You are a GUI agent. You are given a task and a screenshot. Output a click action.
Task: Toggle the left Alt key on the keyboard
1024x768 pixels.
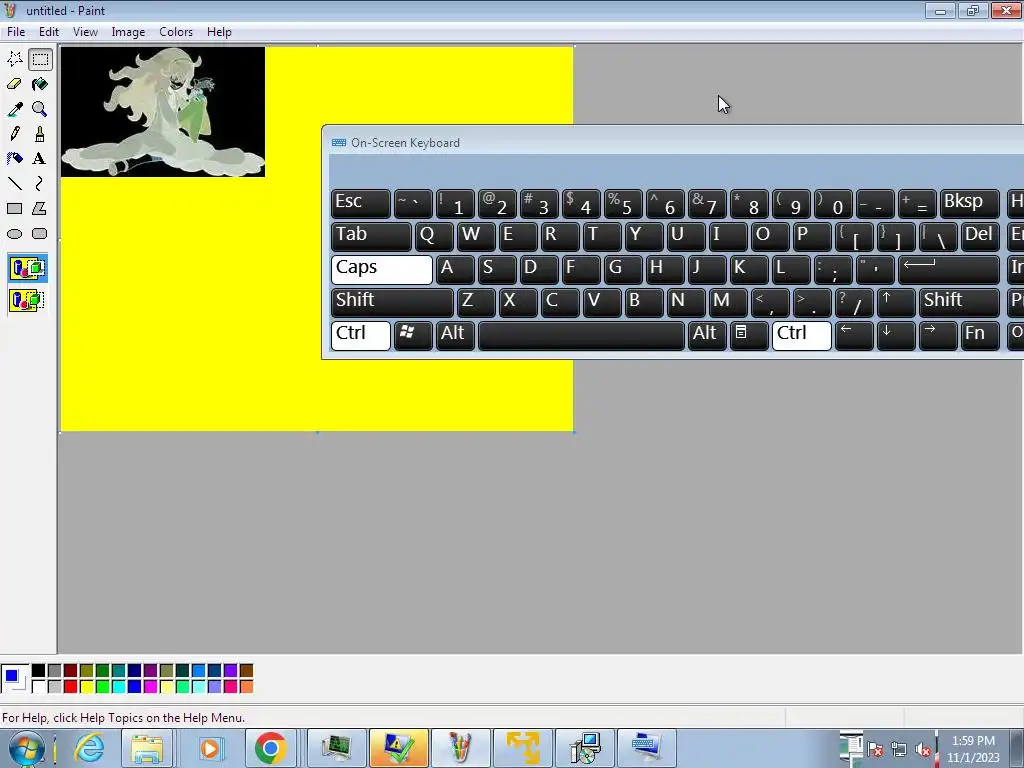(455, 336)
